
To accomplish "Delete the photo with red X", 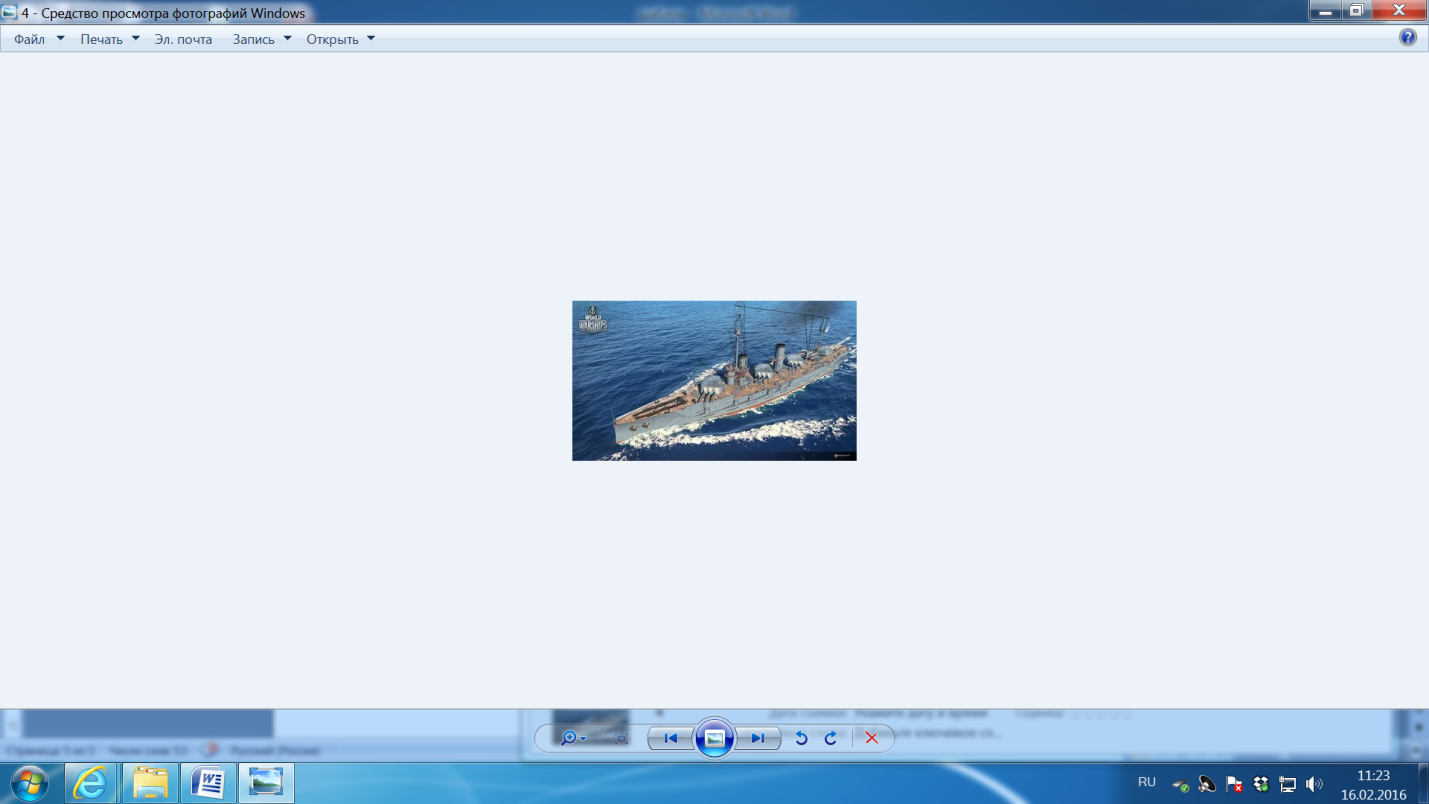I will click(x=871, y=738).
